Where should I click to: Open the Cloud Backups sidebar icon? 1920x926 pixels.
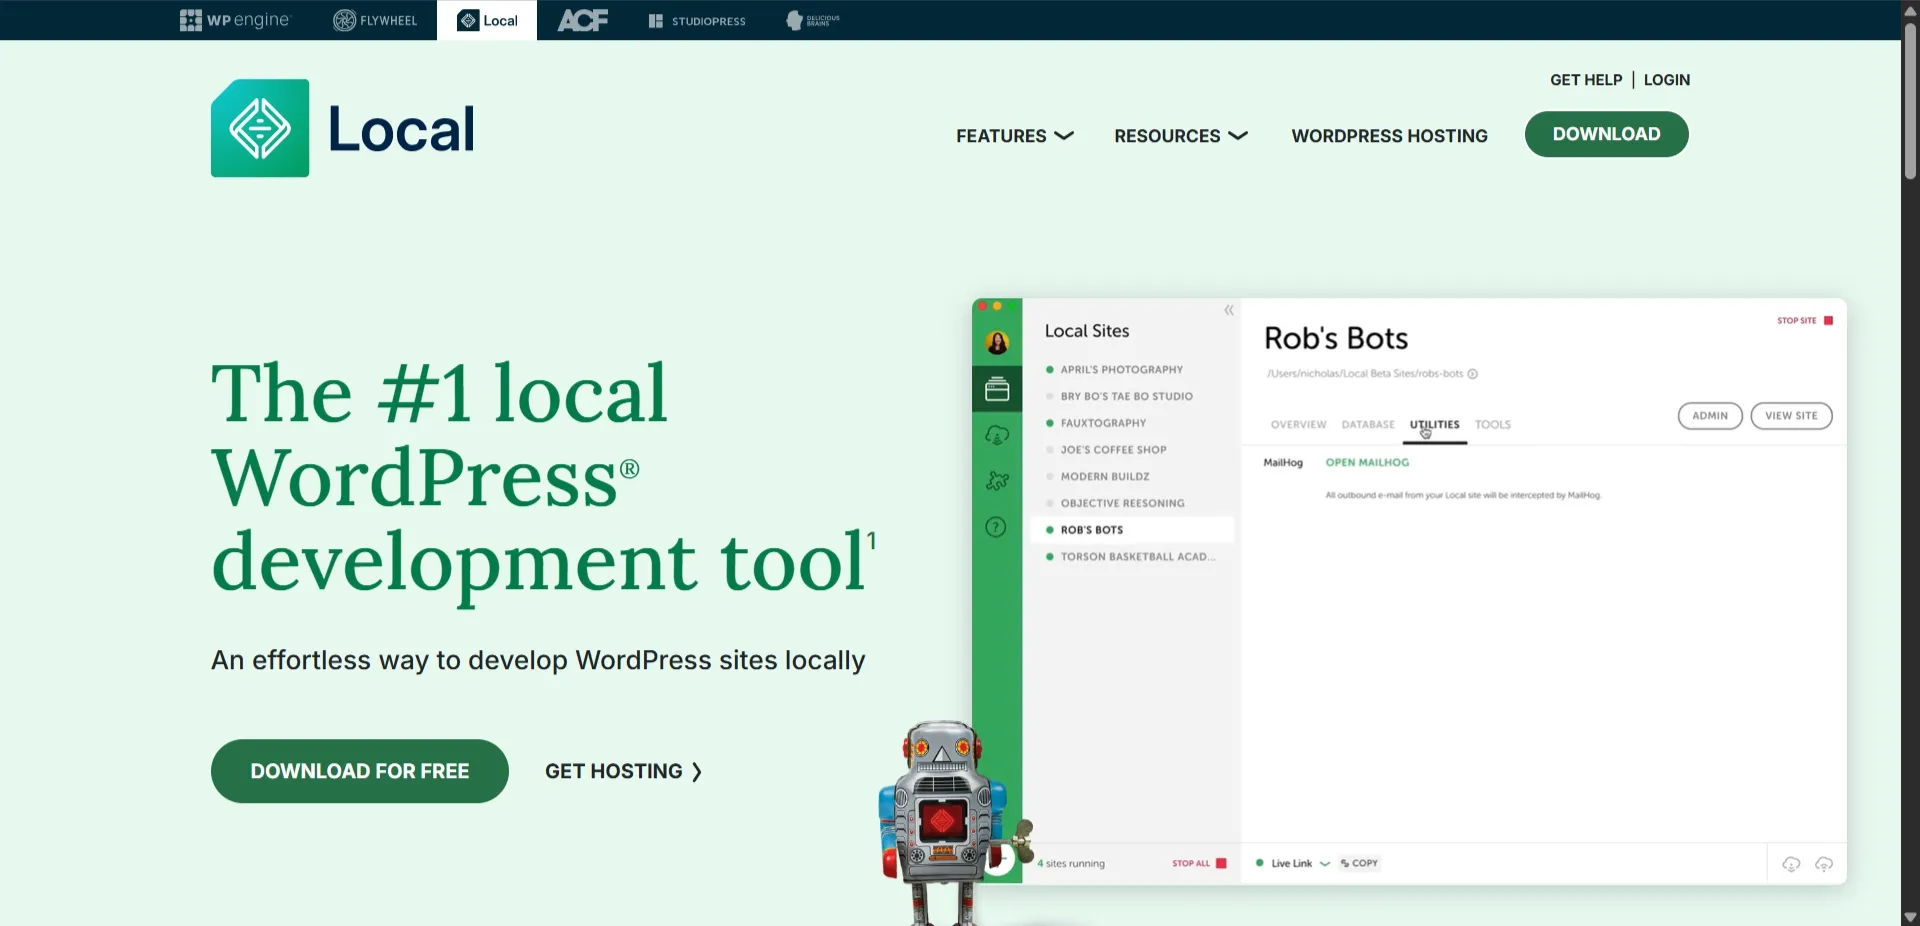pos(996,435)
